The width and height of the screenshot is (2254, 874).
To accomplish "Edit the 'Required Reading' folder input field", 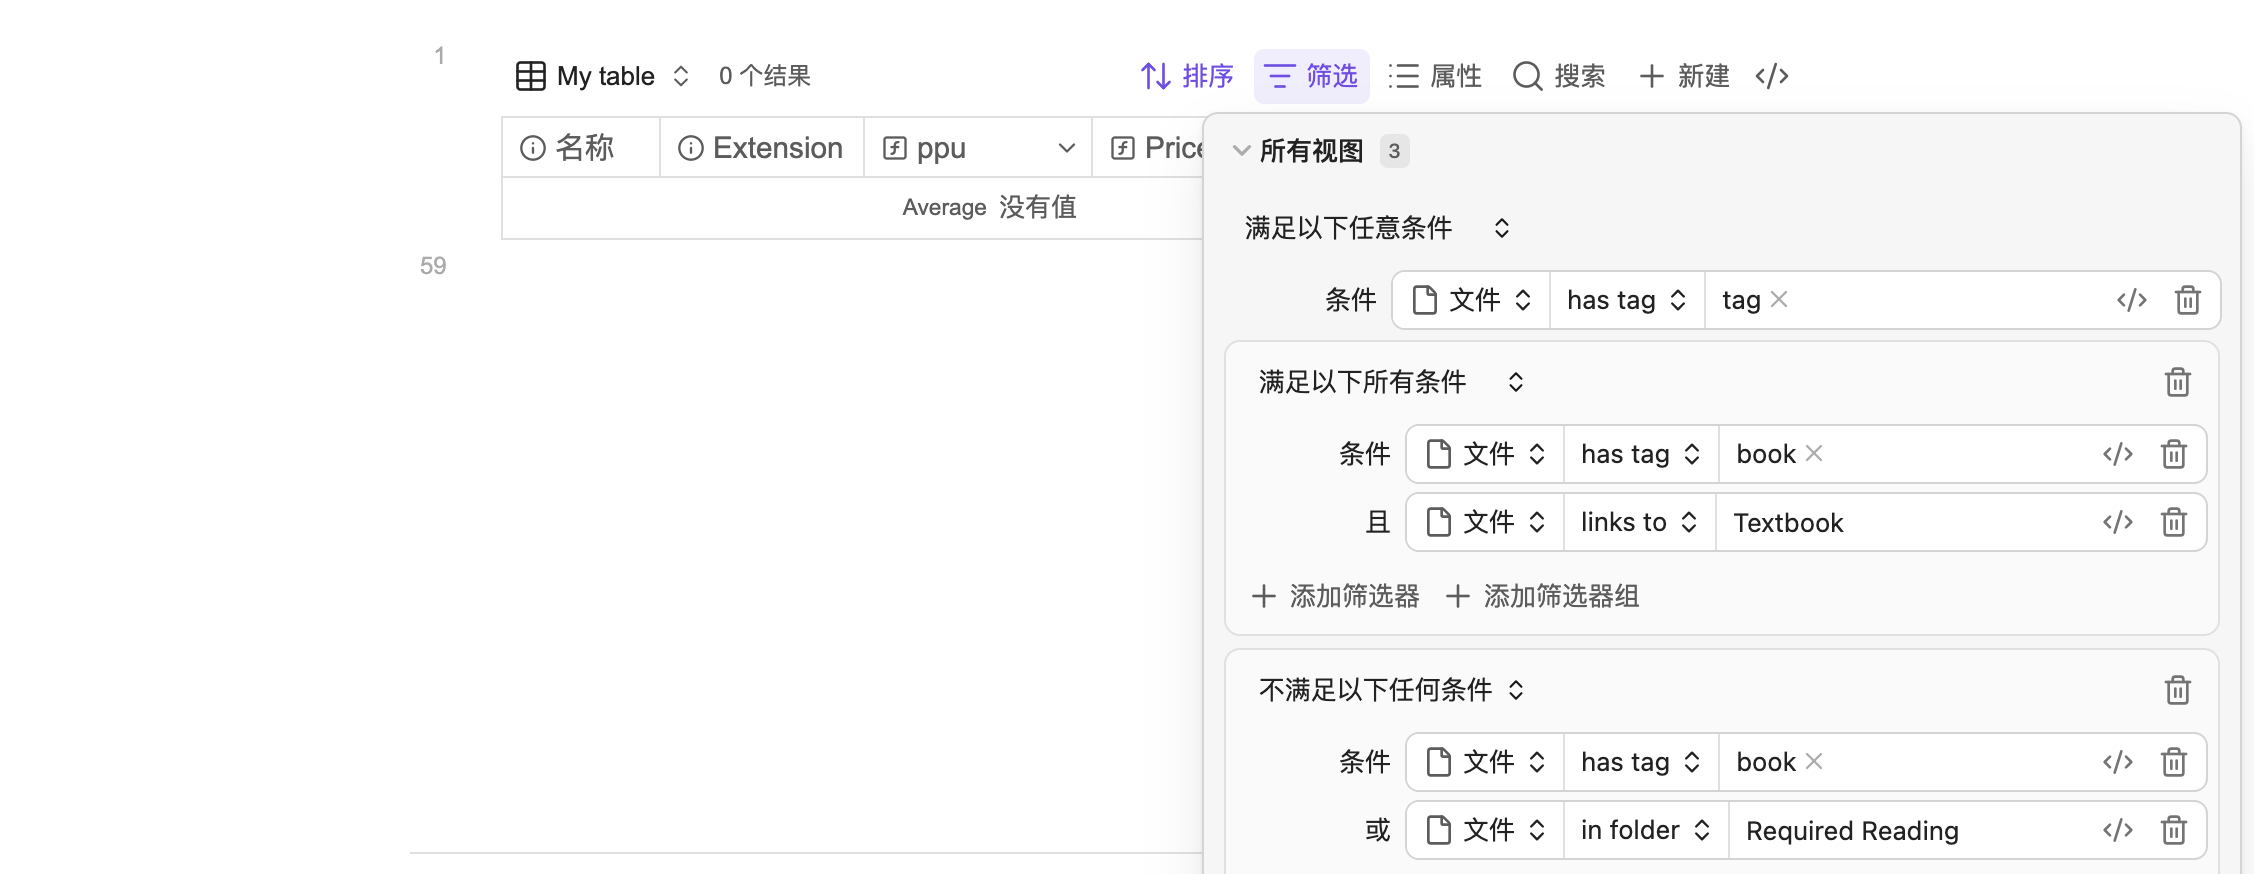I will coord(1908,830).
